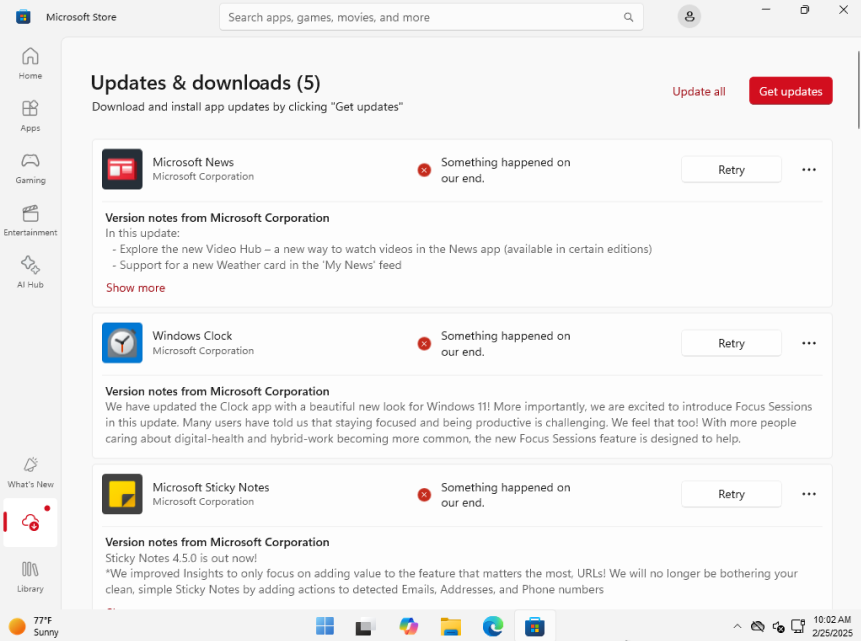Image resolution: width=861 pixels, height=641 pixels.
Task: Show hidden system tray icons
Action: click(x=737, y=626)
